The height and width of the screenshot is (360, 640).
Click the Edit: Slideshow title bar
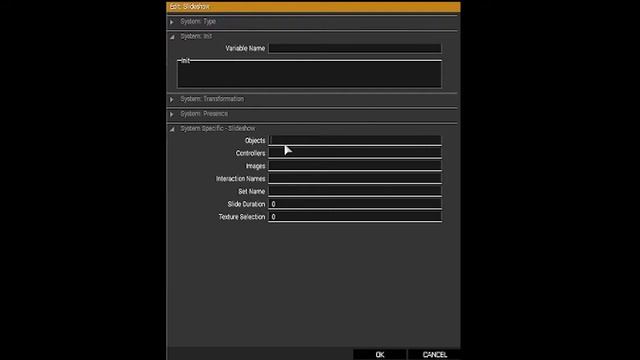[x=313, y=7]
